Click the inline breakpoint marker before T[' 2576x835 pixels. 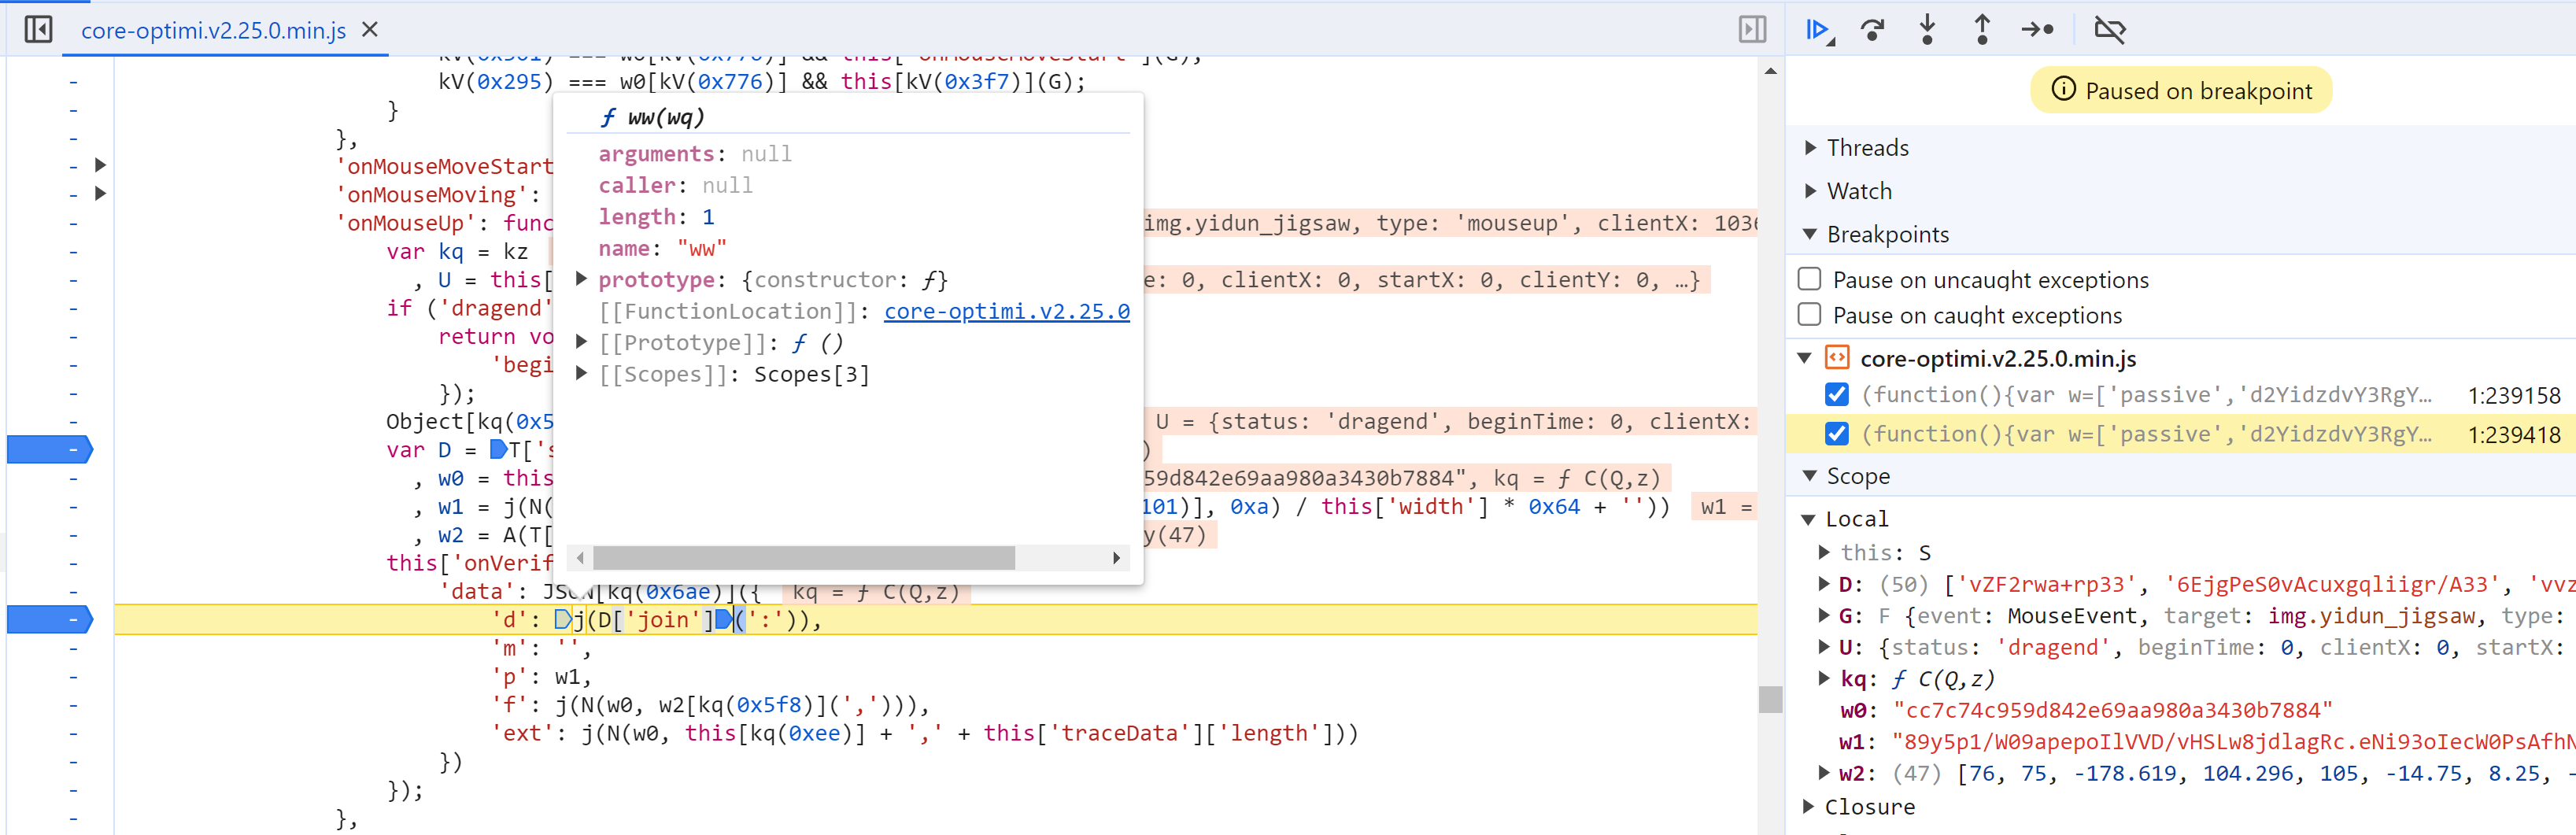(x=498, y=450)
